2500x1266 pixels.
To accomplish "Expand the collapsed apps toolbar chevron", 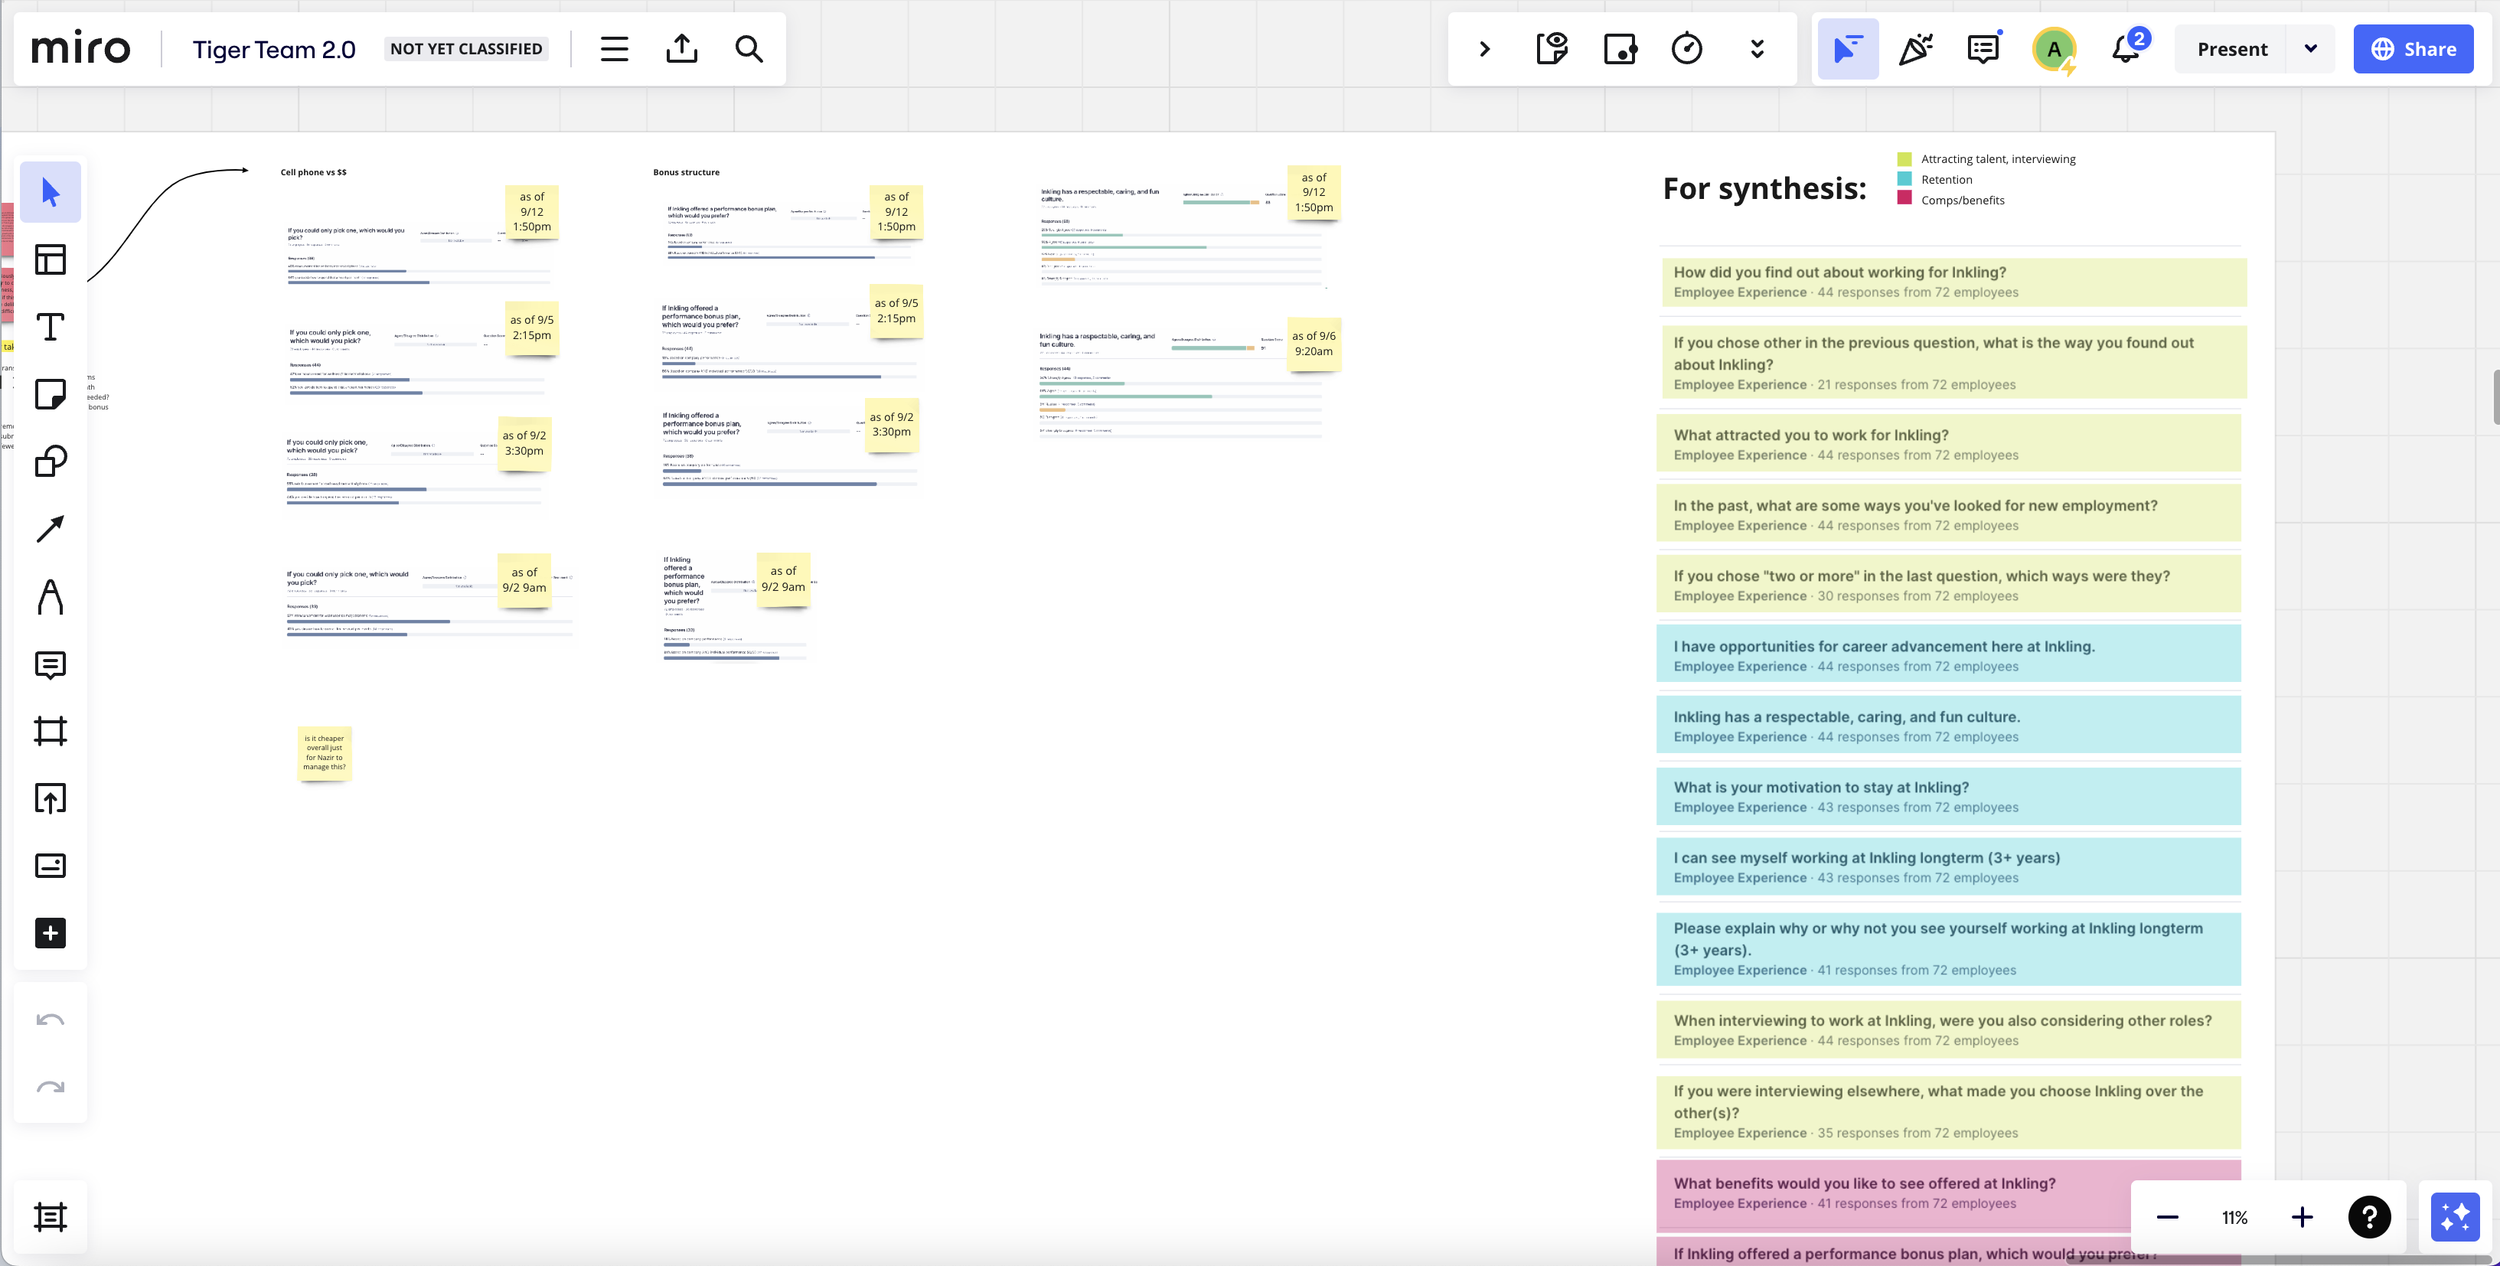I will pyautogui.click(x=1485, y=49).
